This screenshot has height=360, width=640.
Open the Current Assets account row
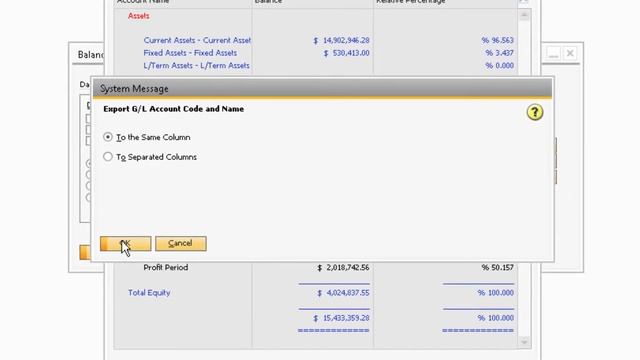pyautogui.click(x=197, y=40)
